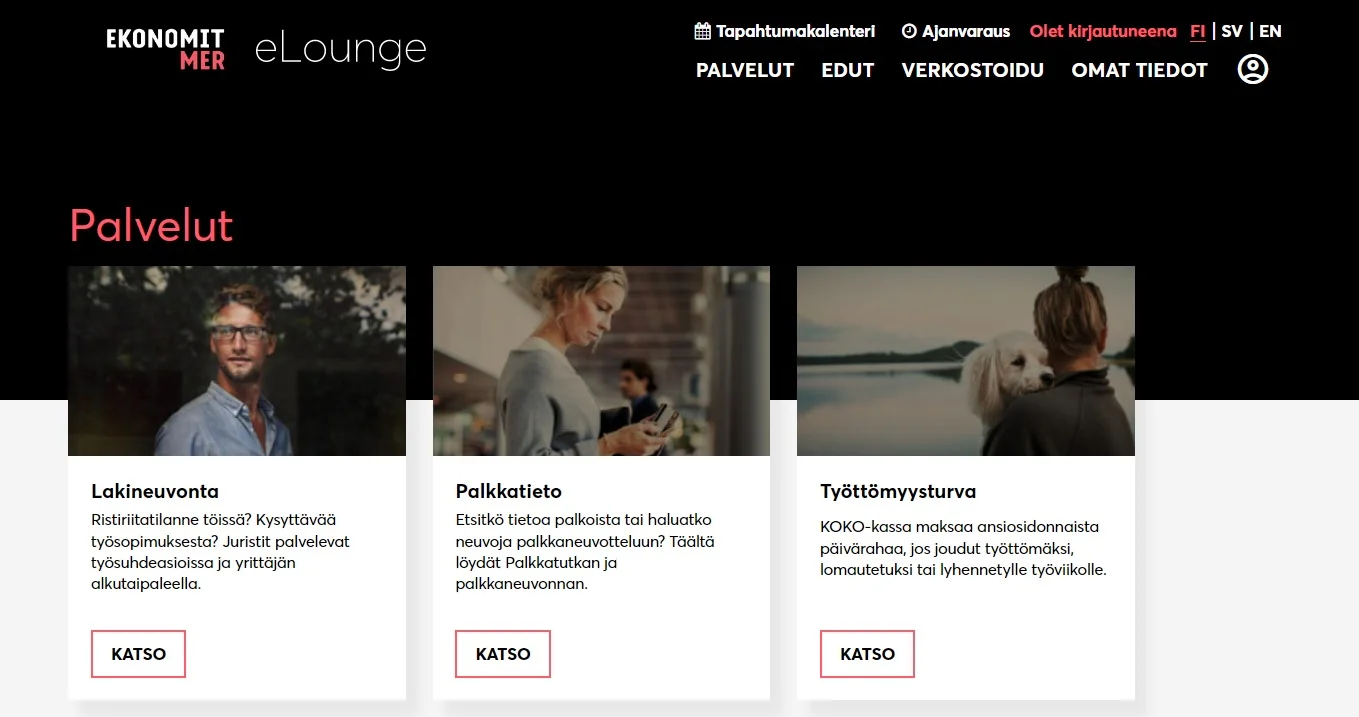This screenshot has height=717, width=1359.
Task: Click the clock icon beside Ajanvaraus
Action: click(x=909, y=31)
